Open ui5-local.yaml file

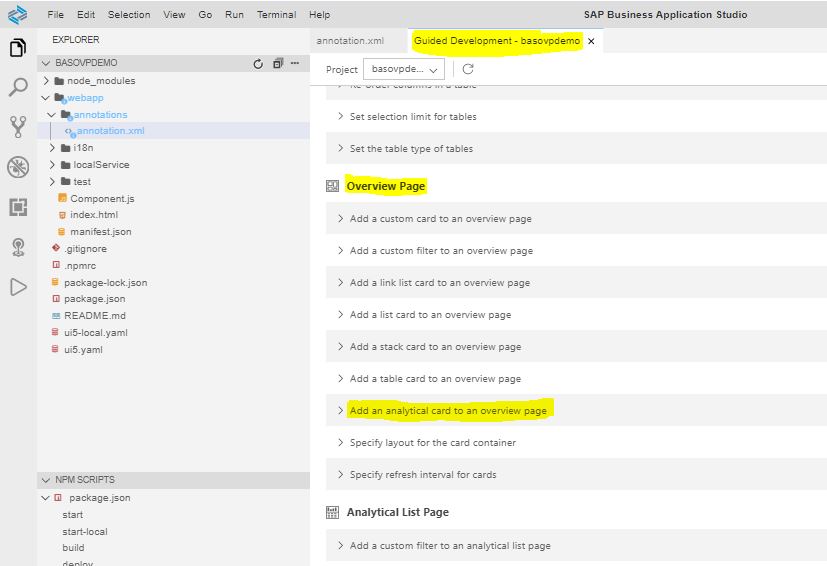(96, 333)
